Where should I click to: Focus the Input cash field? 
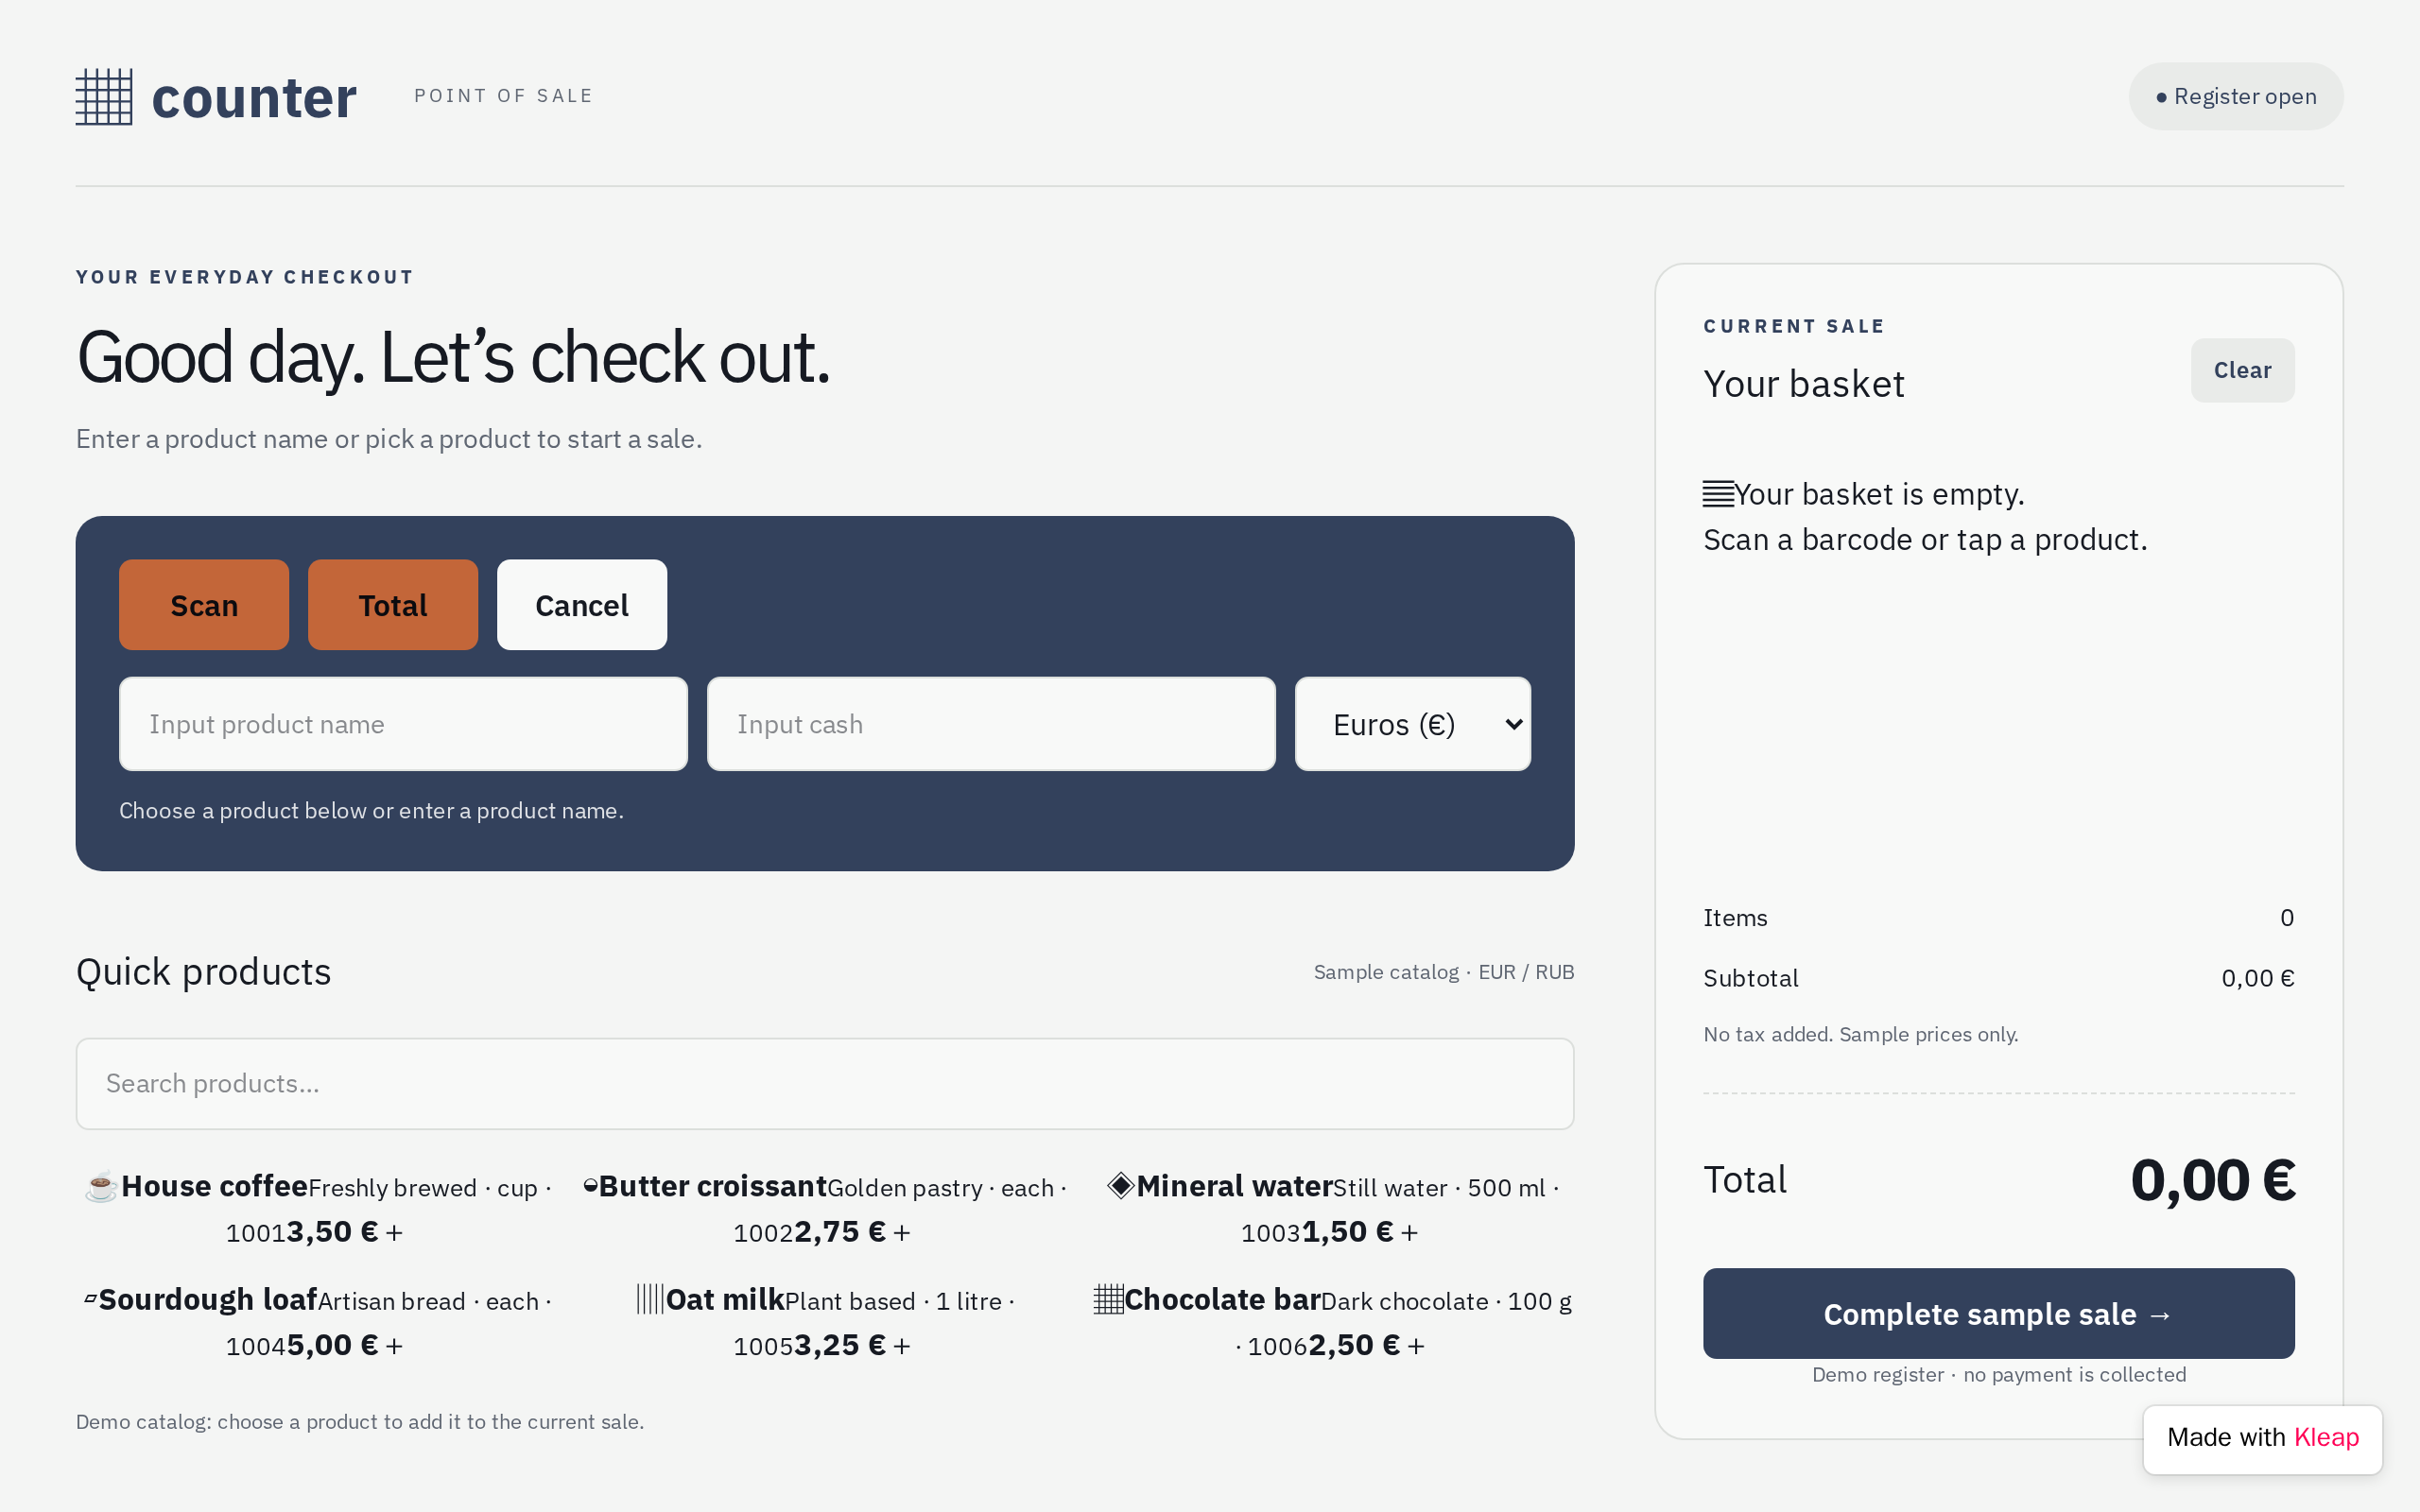tap(991, 724)
